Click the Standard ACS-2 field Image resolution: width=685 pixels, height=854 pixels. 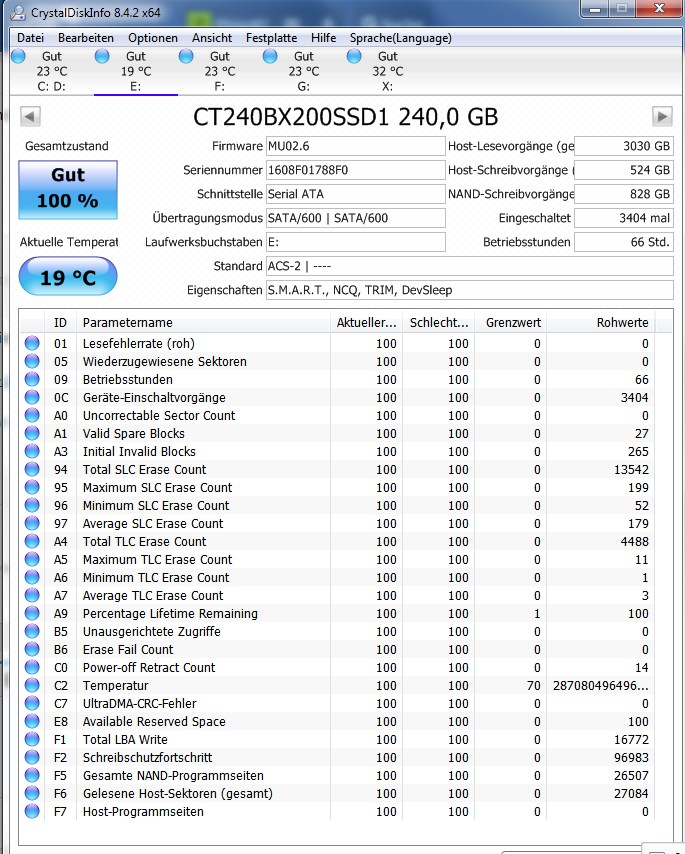point(470,266)
